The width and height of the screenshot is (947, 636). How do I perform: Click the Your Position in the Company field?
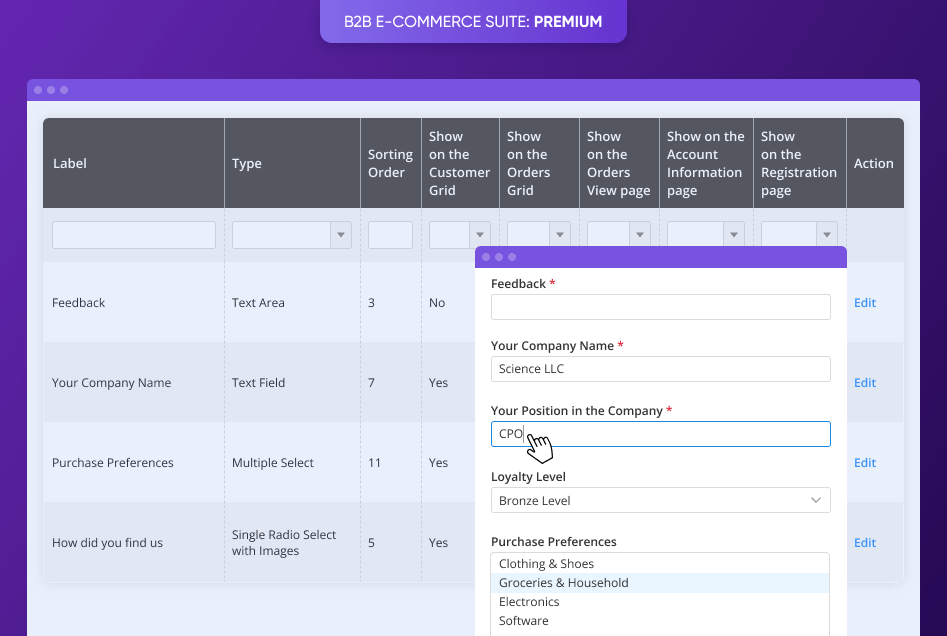(x=660, y=433)
